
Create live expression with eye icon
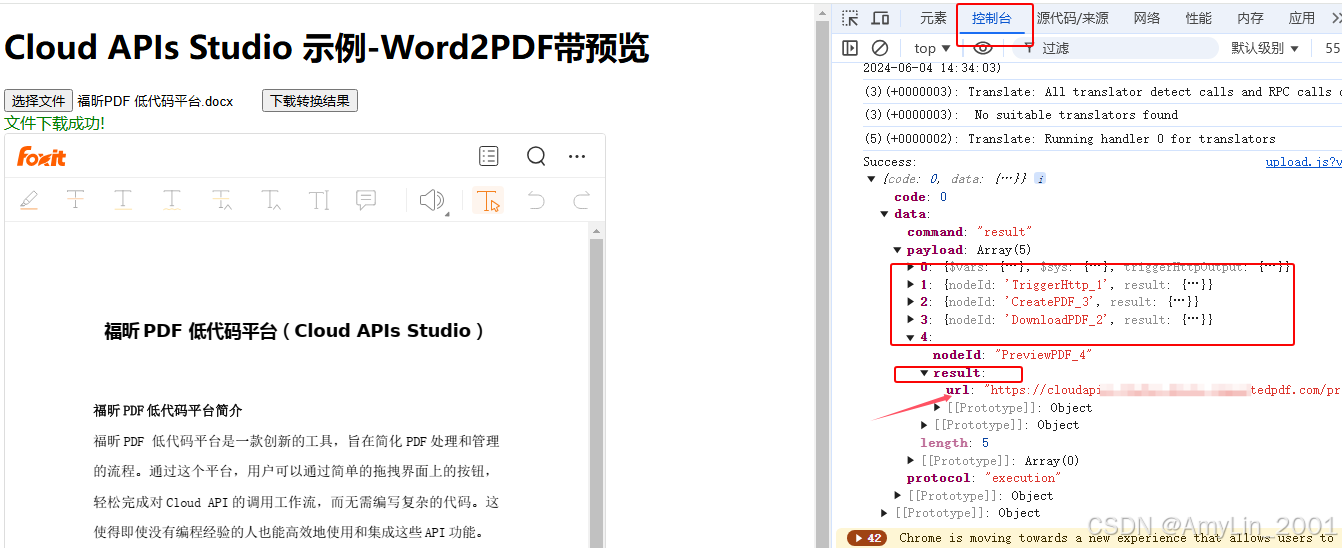click(x=983, y=48)
